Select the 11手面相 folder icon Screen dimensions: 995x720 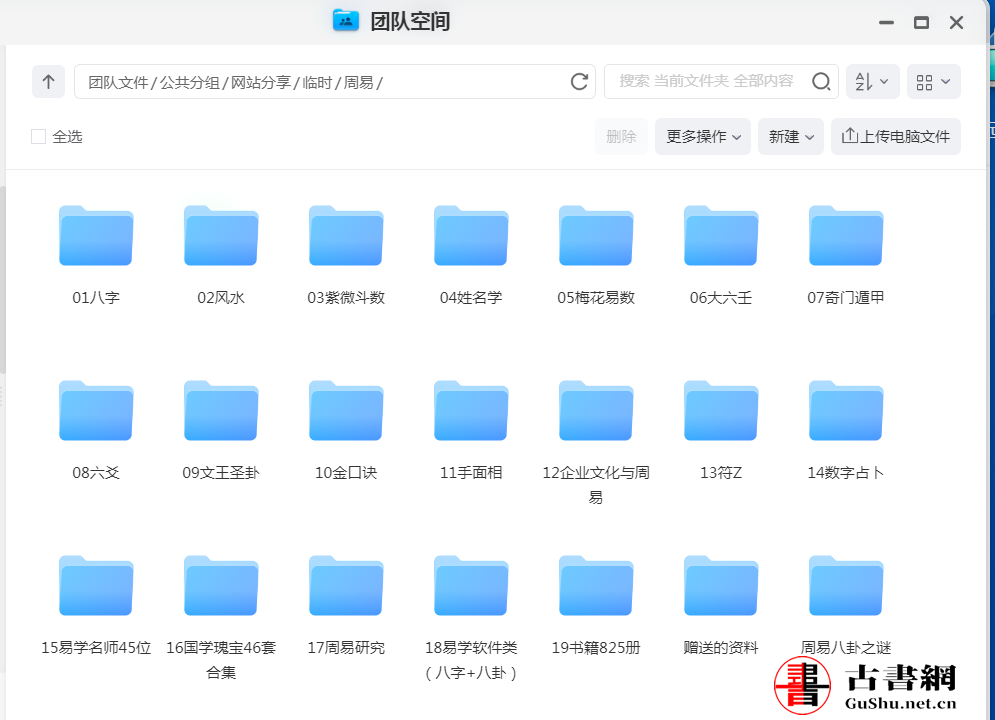[471, 410]
